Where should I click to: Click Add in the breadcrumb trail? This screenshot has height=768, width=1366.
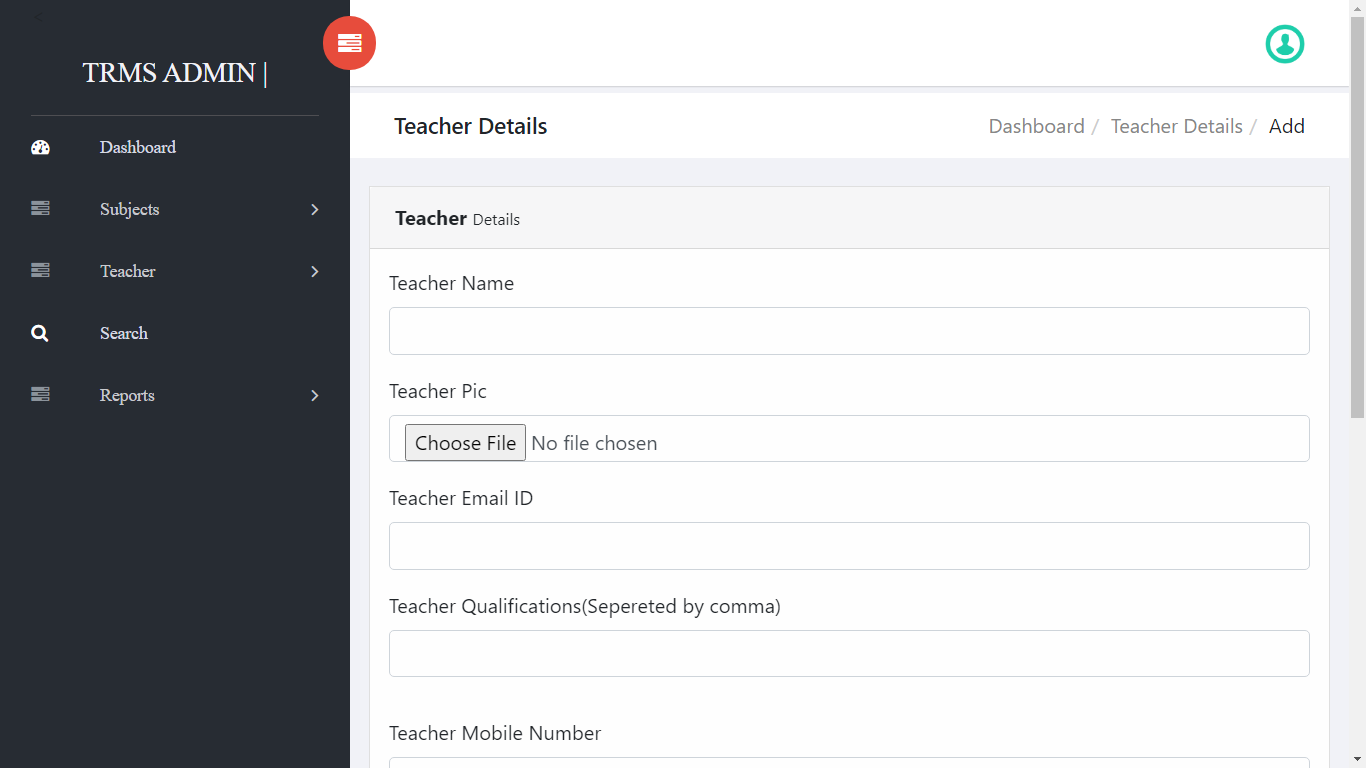coord(1287,126)
